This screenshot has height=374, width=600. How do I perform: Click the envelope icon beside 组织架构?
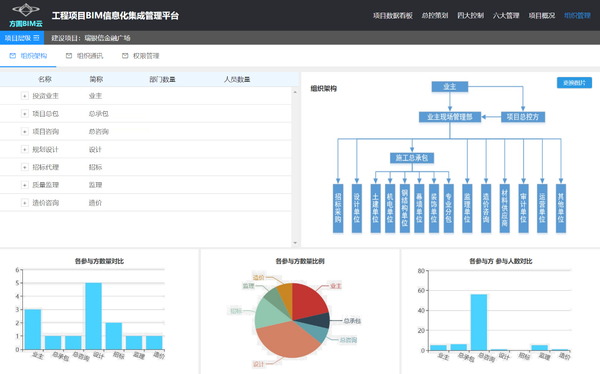(13, 56)
